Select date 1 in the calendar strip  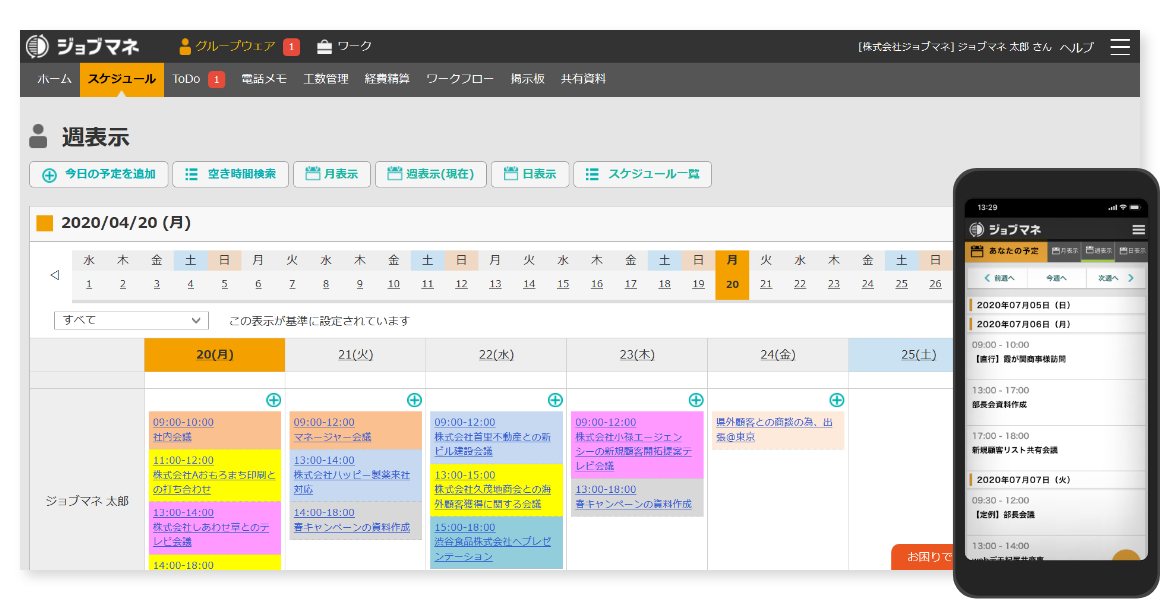click(x=89, y=284)
